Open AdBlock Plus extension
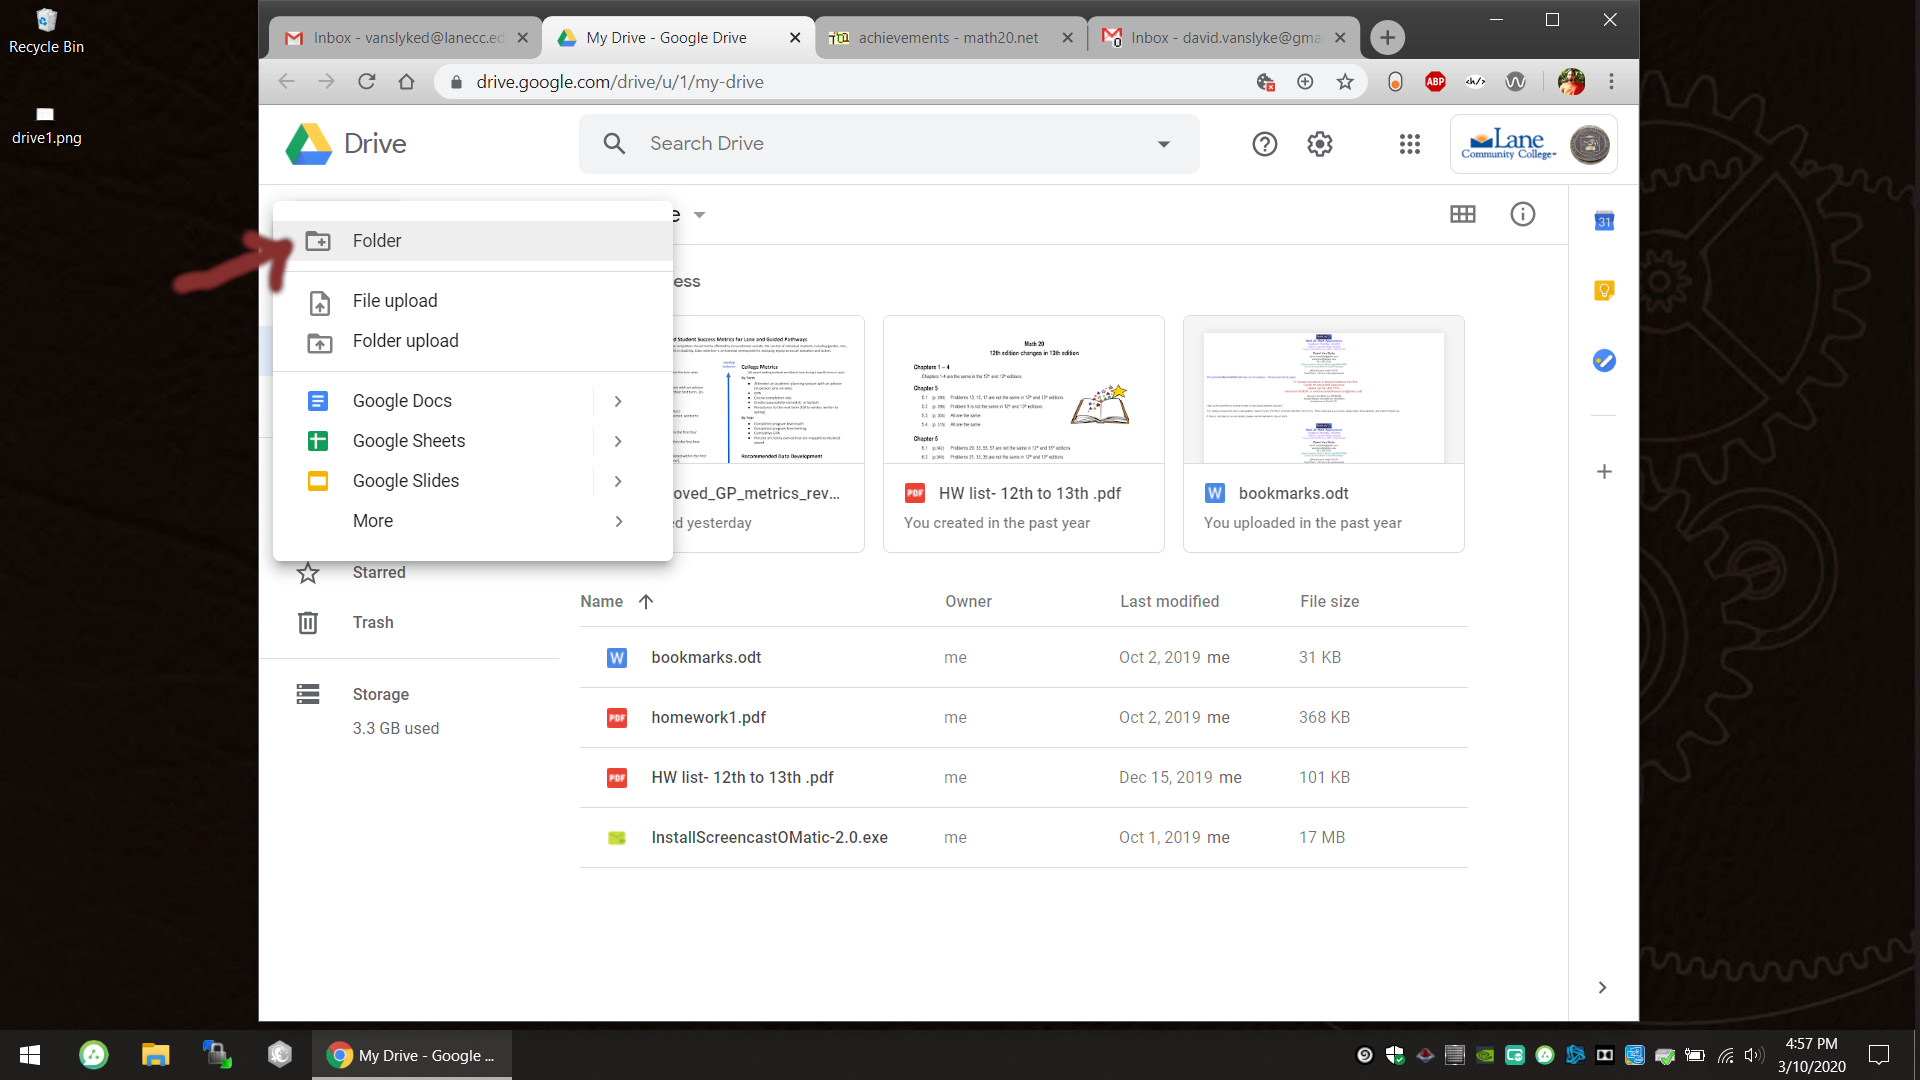The height and width of the screenshot is (1080, 1920). pos(1436,82)
